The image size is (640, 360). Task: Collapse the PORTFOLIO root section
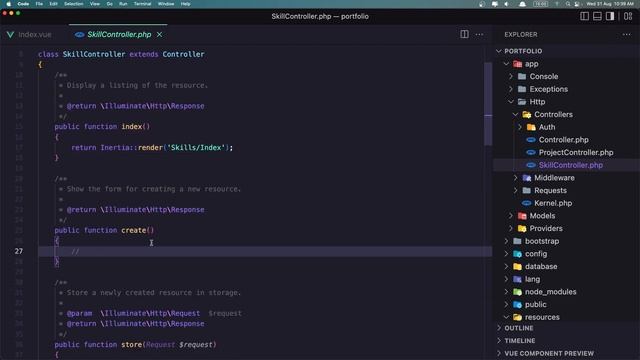[x=499, y=51]
